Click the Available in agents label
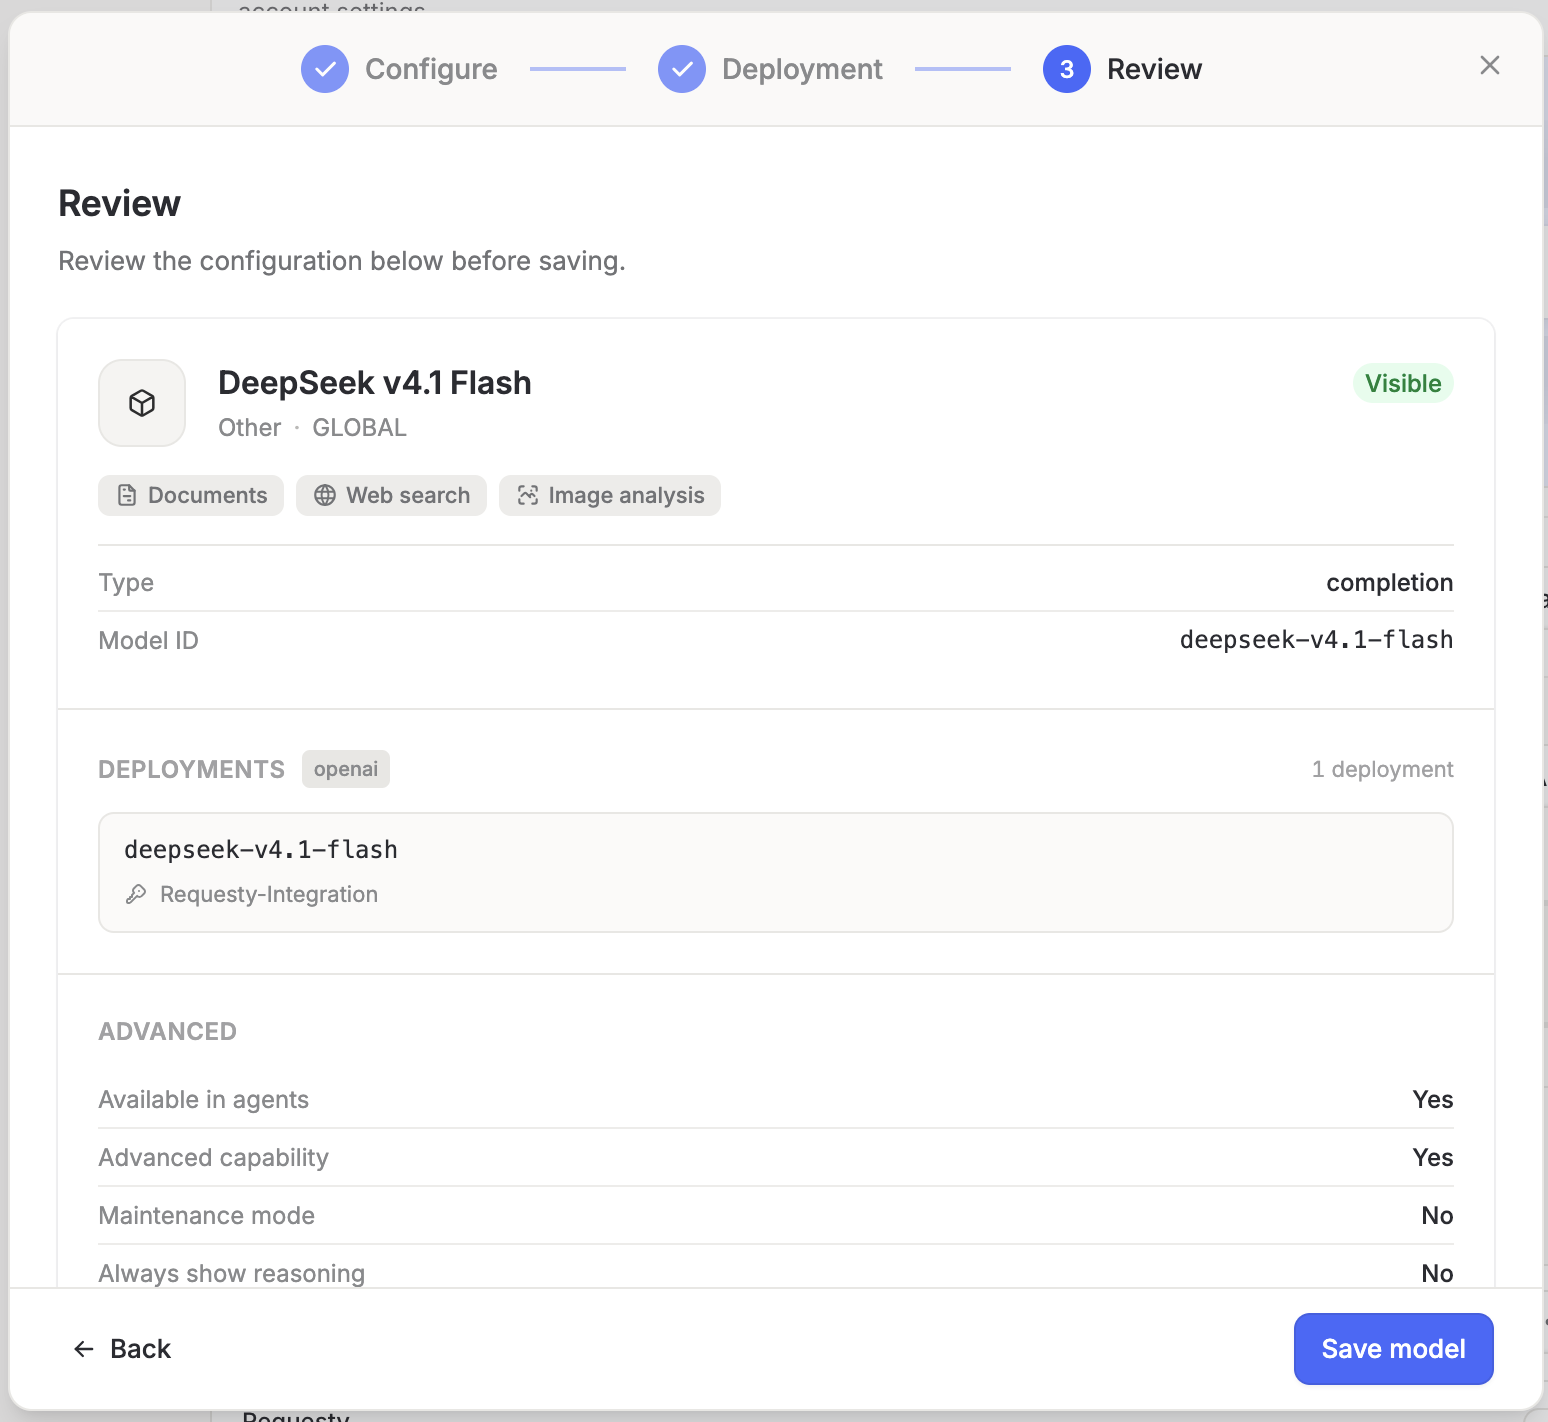Viewport: 1548px width, 1422px height. coord(204,1100)
